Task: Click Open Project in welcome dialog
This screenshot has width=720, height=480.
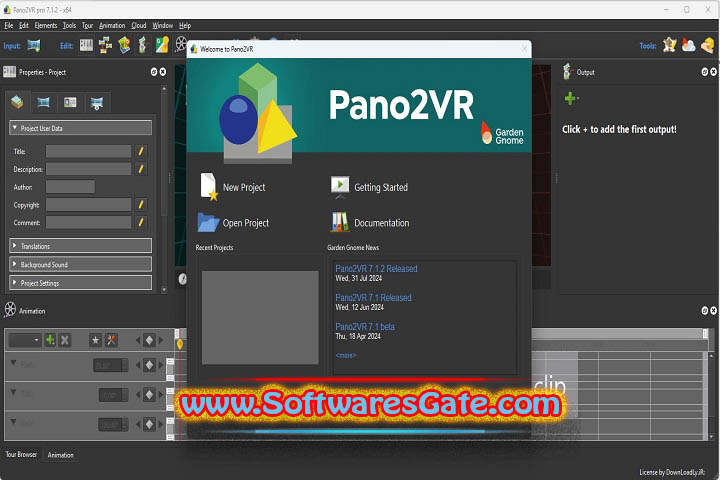Action: pyautogui.click(x=246, y=223)
